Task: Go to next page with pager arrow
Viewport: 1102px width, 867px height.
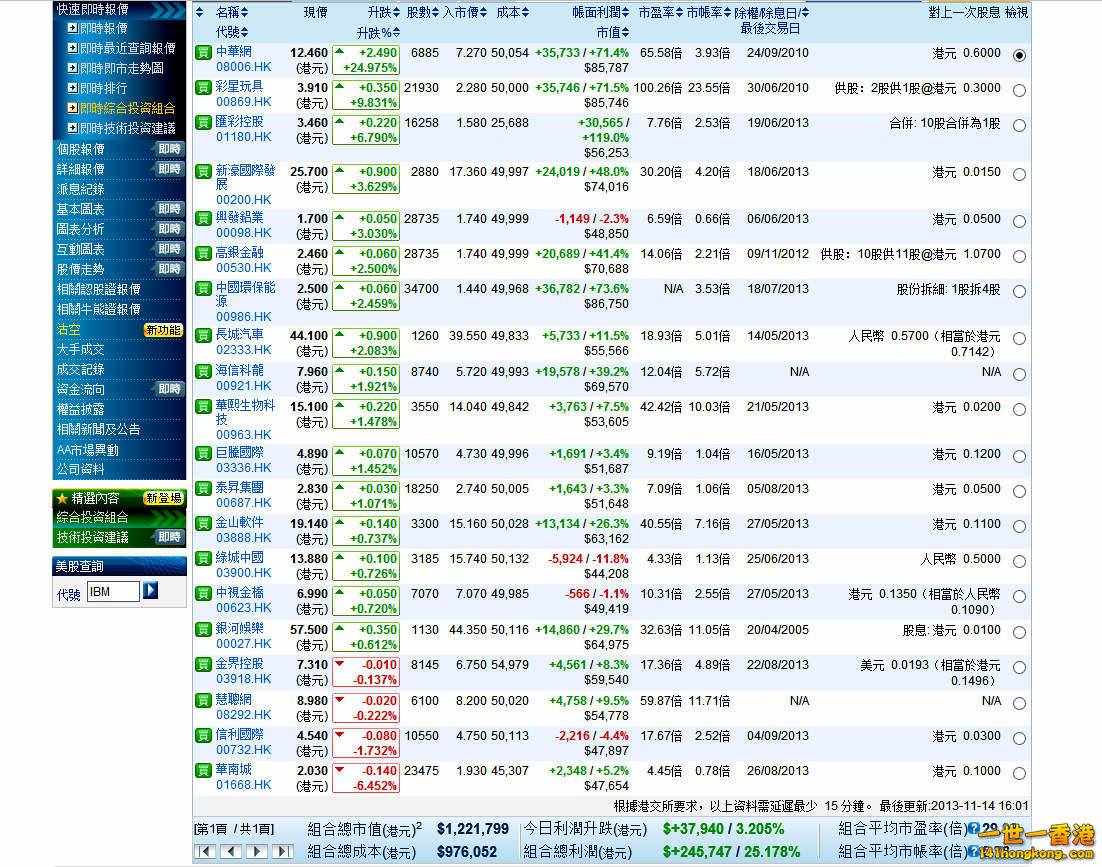Action: 257,852
